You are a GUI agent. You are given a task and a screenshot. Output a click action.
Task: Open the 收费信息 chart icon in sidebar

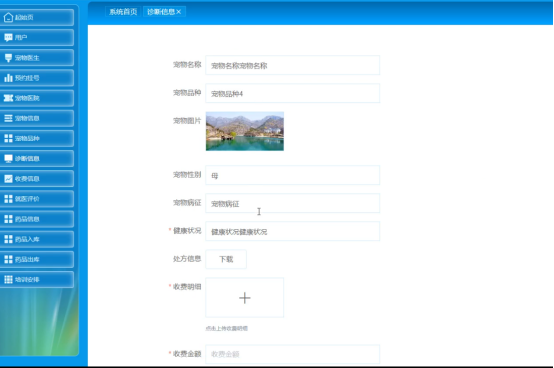pos(8,179)
